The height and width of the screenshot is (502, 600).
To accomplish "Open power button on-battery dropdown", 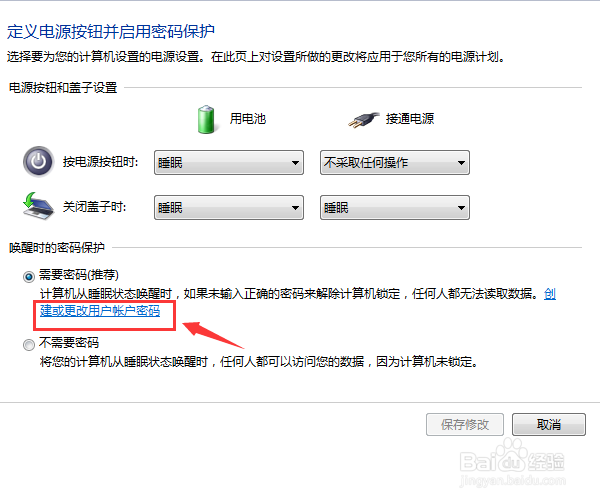I will [x=229, y=163].
